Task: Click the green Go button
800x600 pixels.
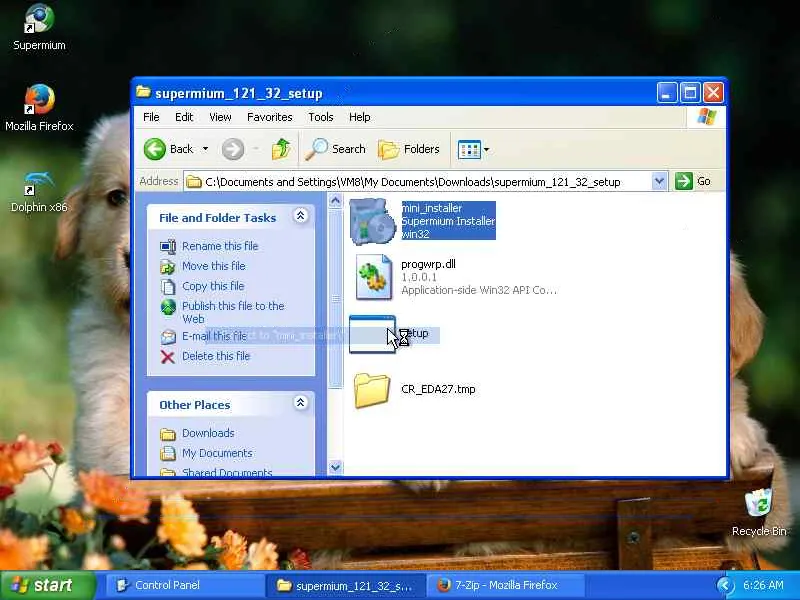Action: click(x=693, y=181)
